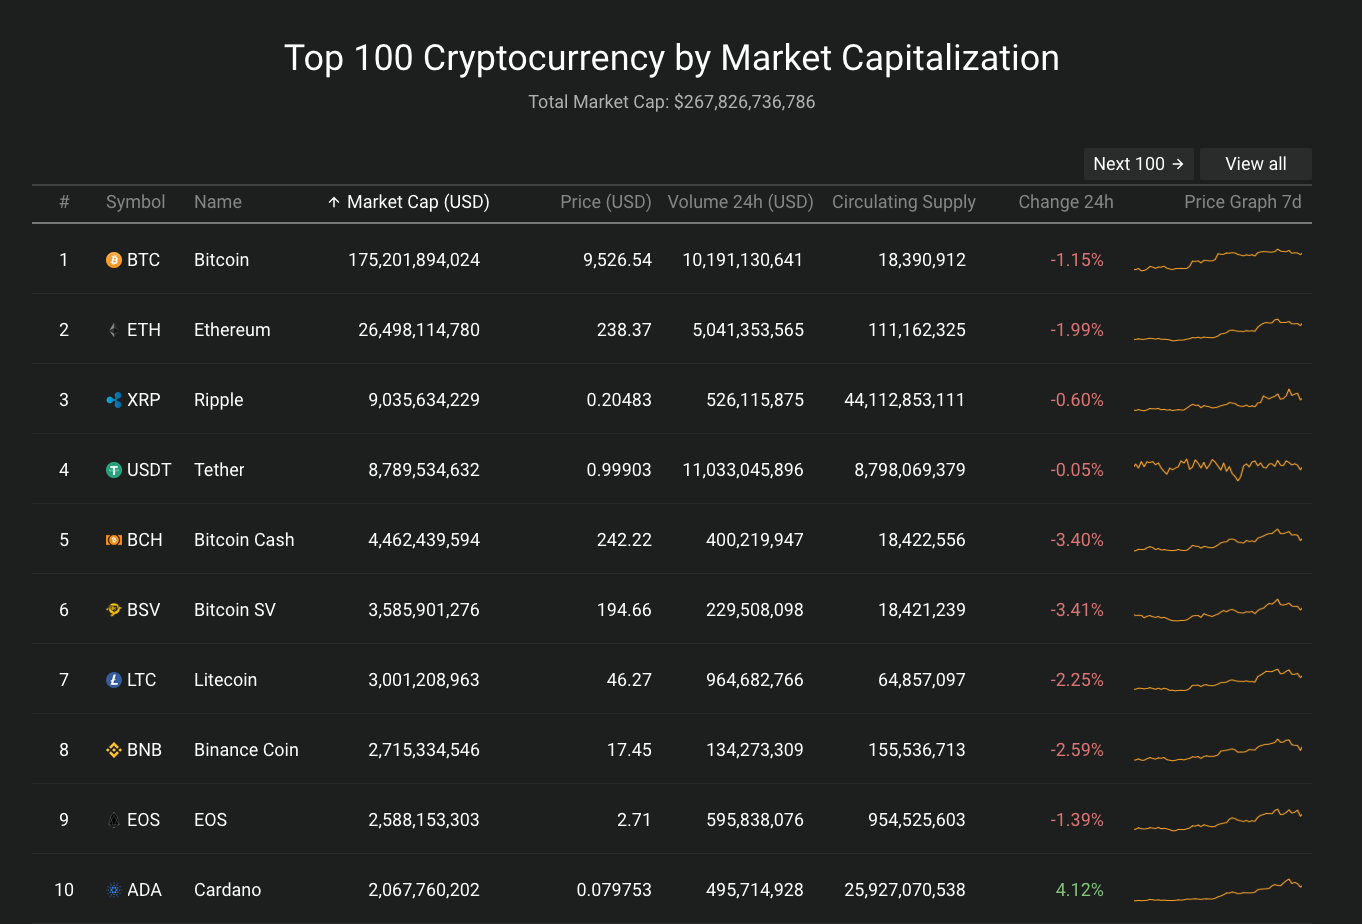Click Bitcoin price value 9,526.54
1362x924 pixels.
[617, 260]
